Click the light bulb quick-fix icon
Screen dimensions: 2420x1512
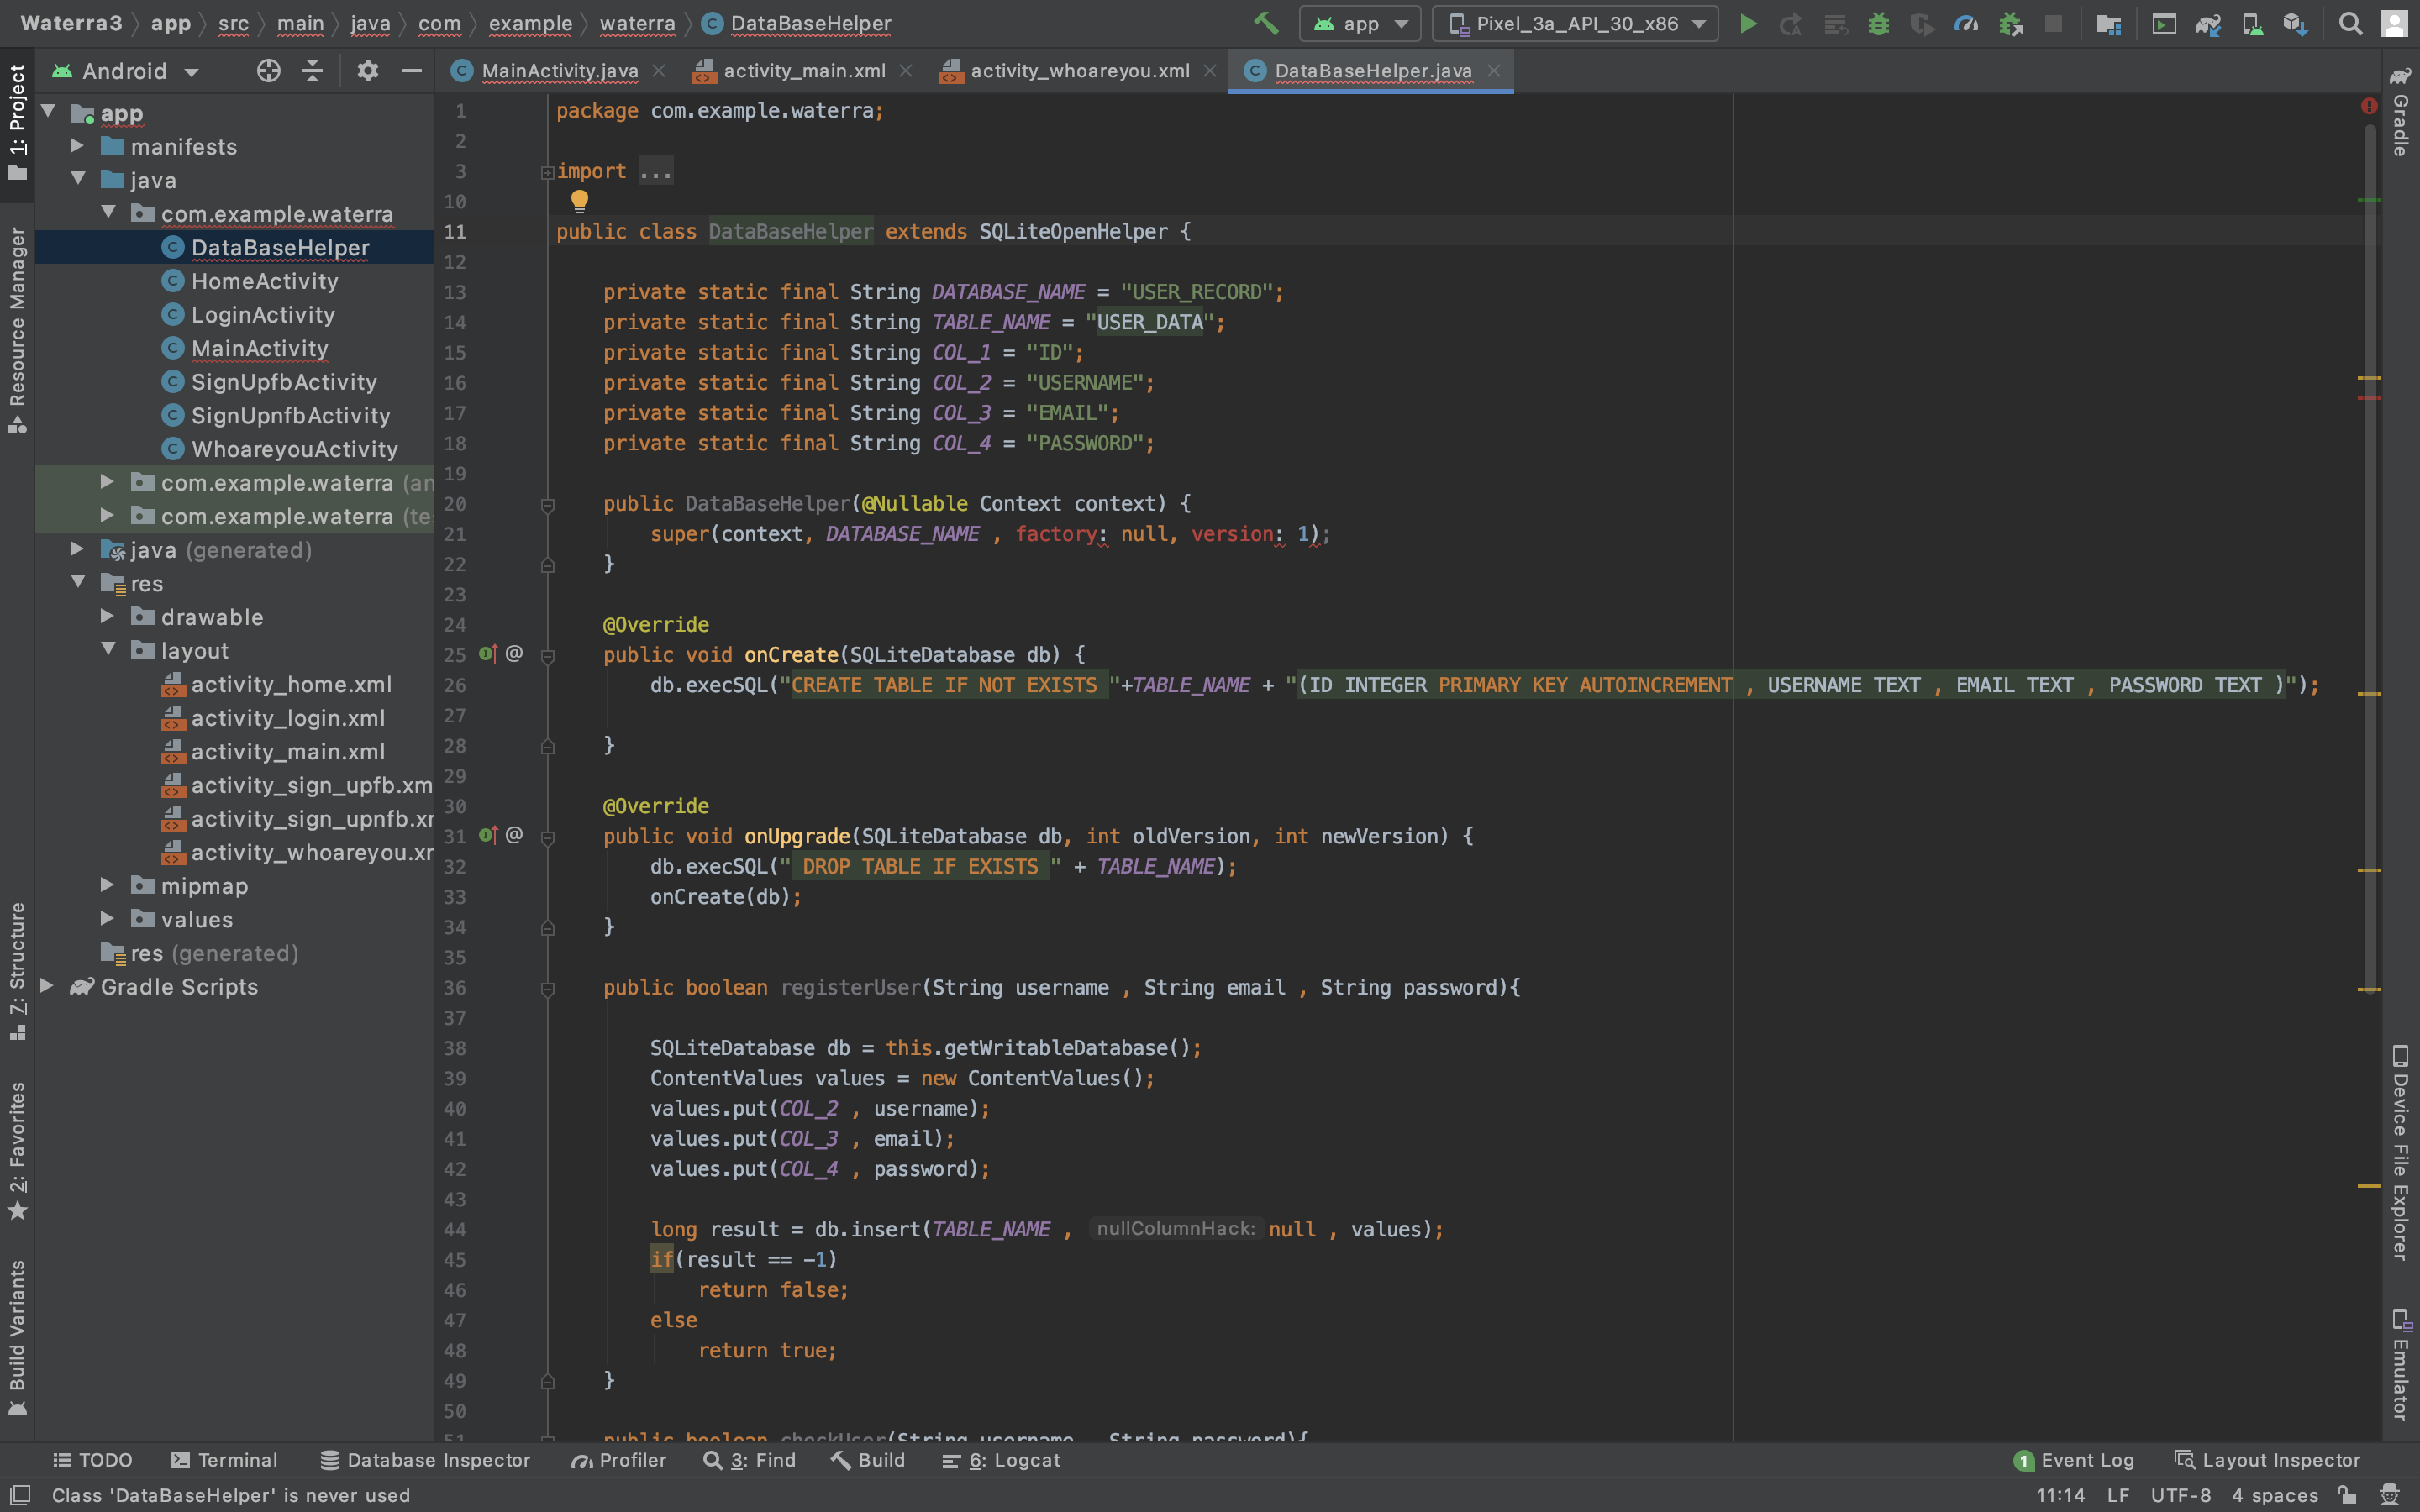click(579, 201)
